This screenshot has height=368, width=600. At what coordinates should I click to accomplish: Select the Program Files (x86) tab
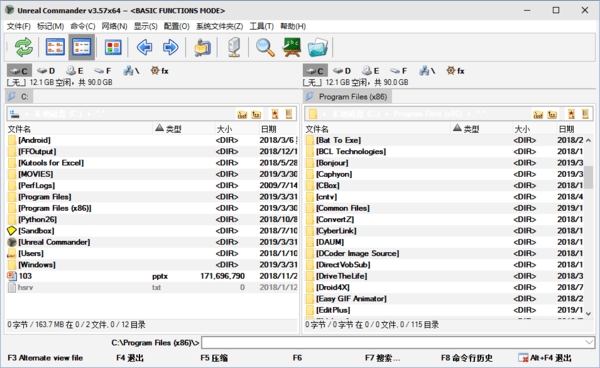[347, 96]
